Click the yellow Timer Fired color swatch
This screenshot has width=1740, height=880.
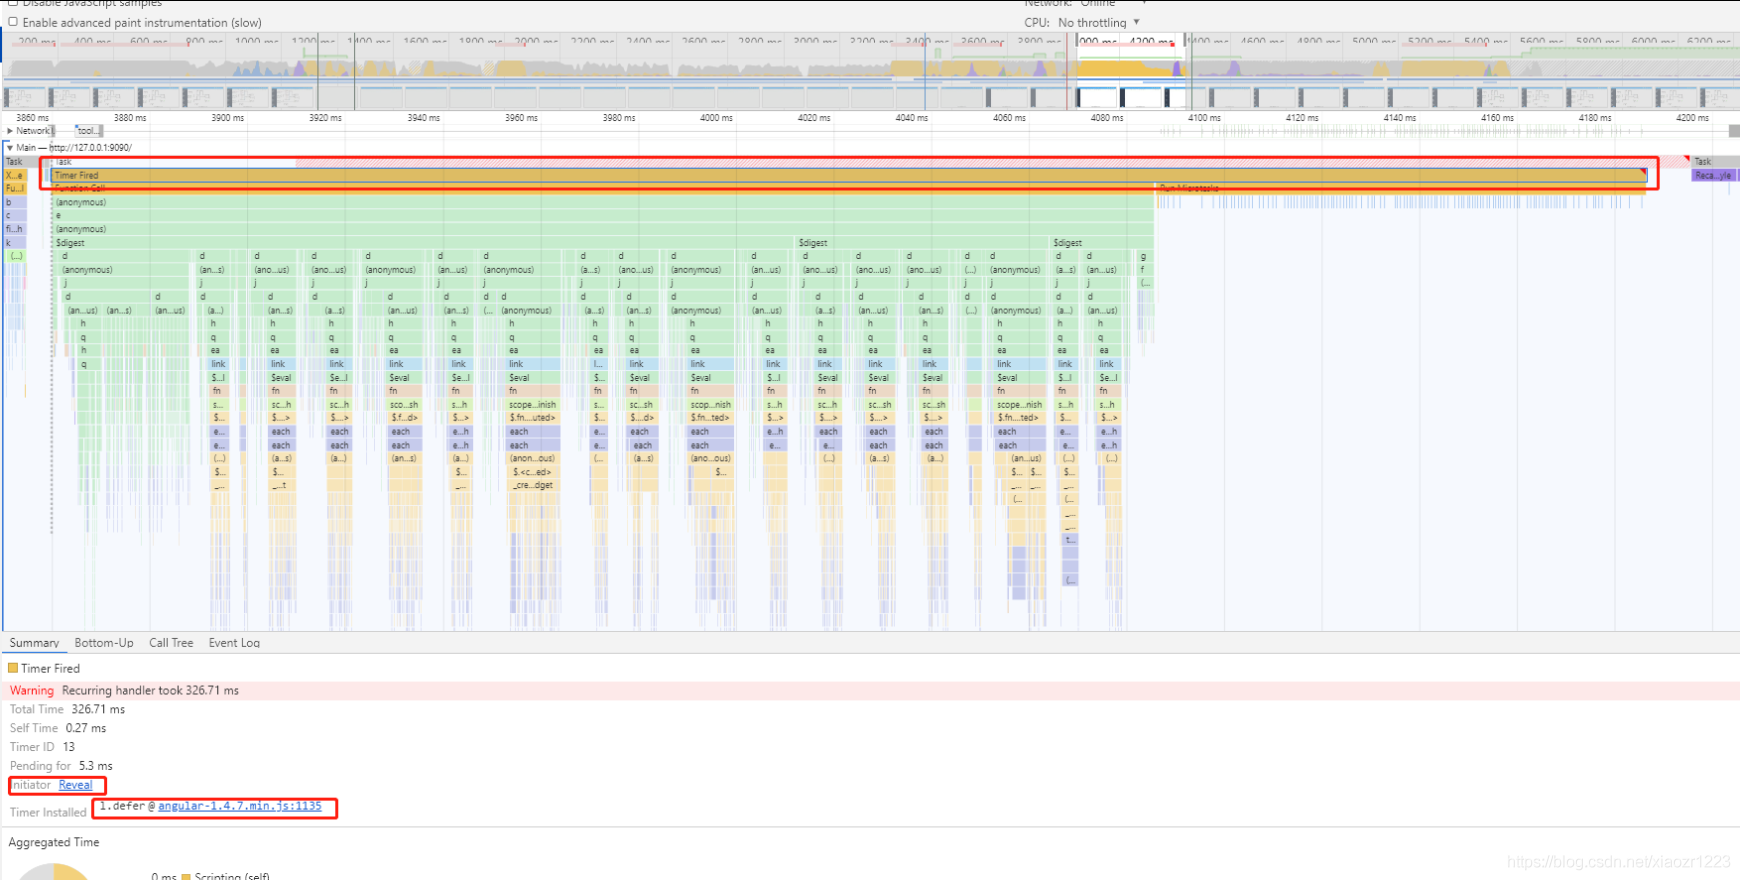pyautogui.click(x=13, y=668)
